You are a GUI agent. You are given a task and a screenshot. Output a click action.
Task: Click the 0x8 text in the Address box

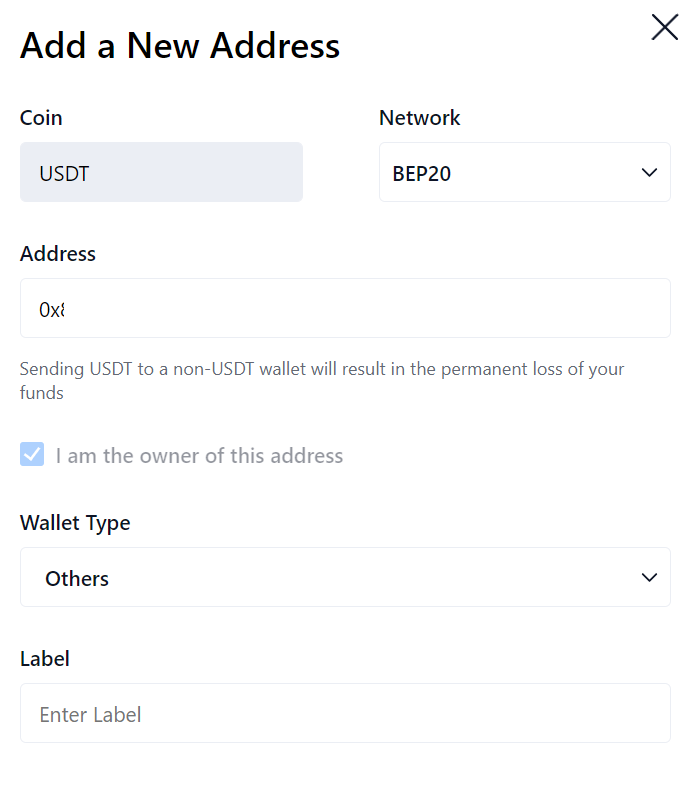(x=51, y=310)
